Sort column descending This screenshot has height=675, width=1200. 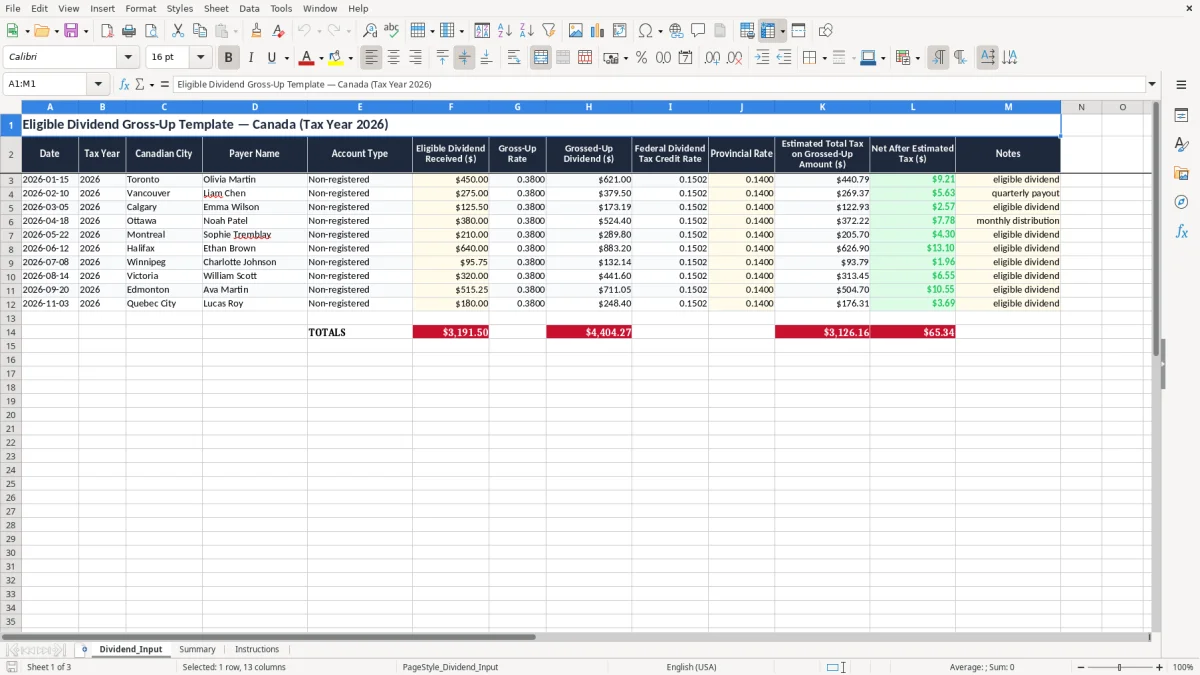tap(527, 31)
